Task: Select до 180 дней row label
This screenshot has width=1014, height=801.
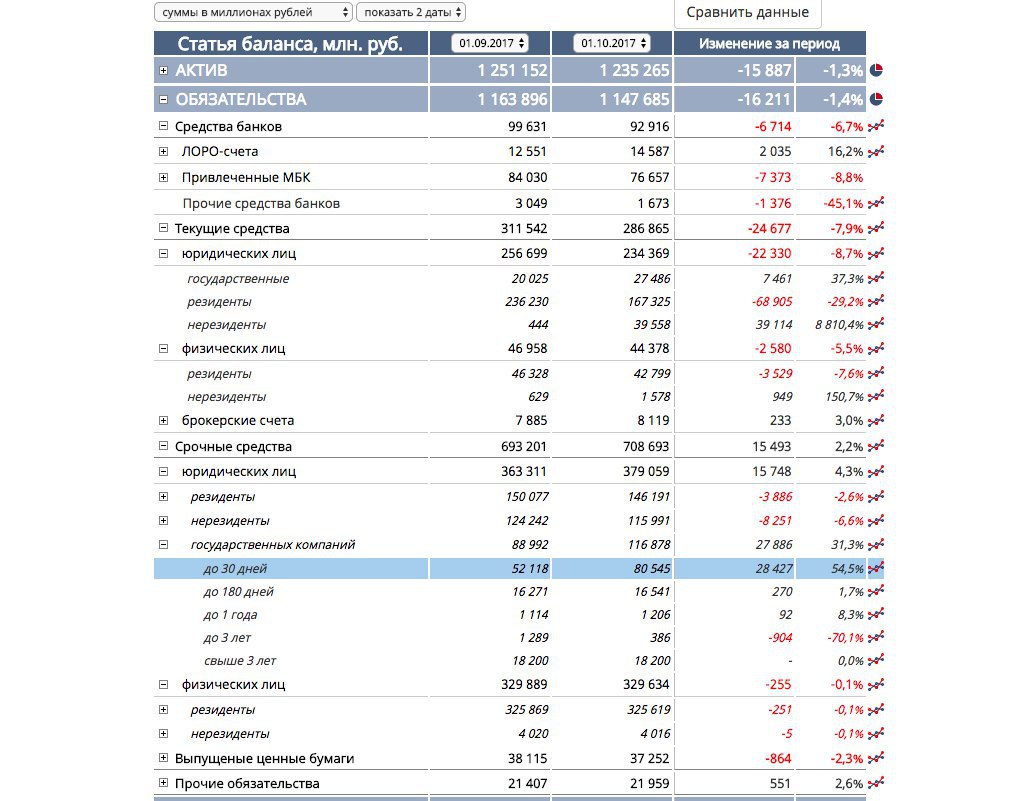Action: [x=239, y=592]
